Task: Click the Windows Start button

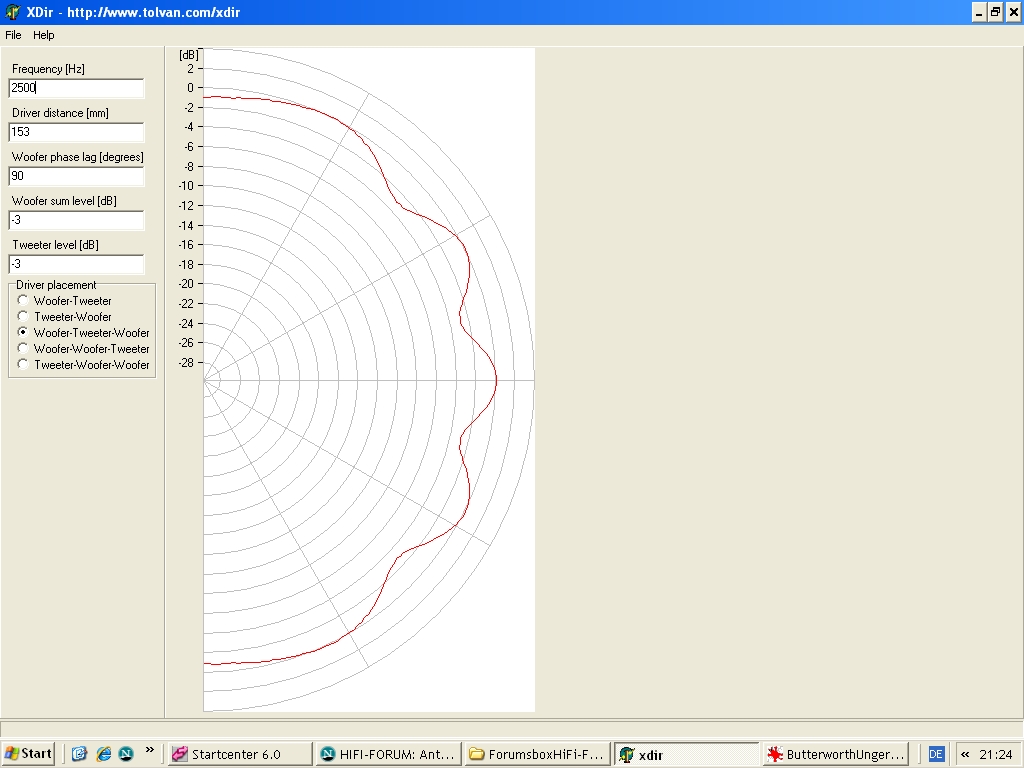Action: (x=28, y=754)
